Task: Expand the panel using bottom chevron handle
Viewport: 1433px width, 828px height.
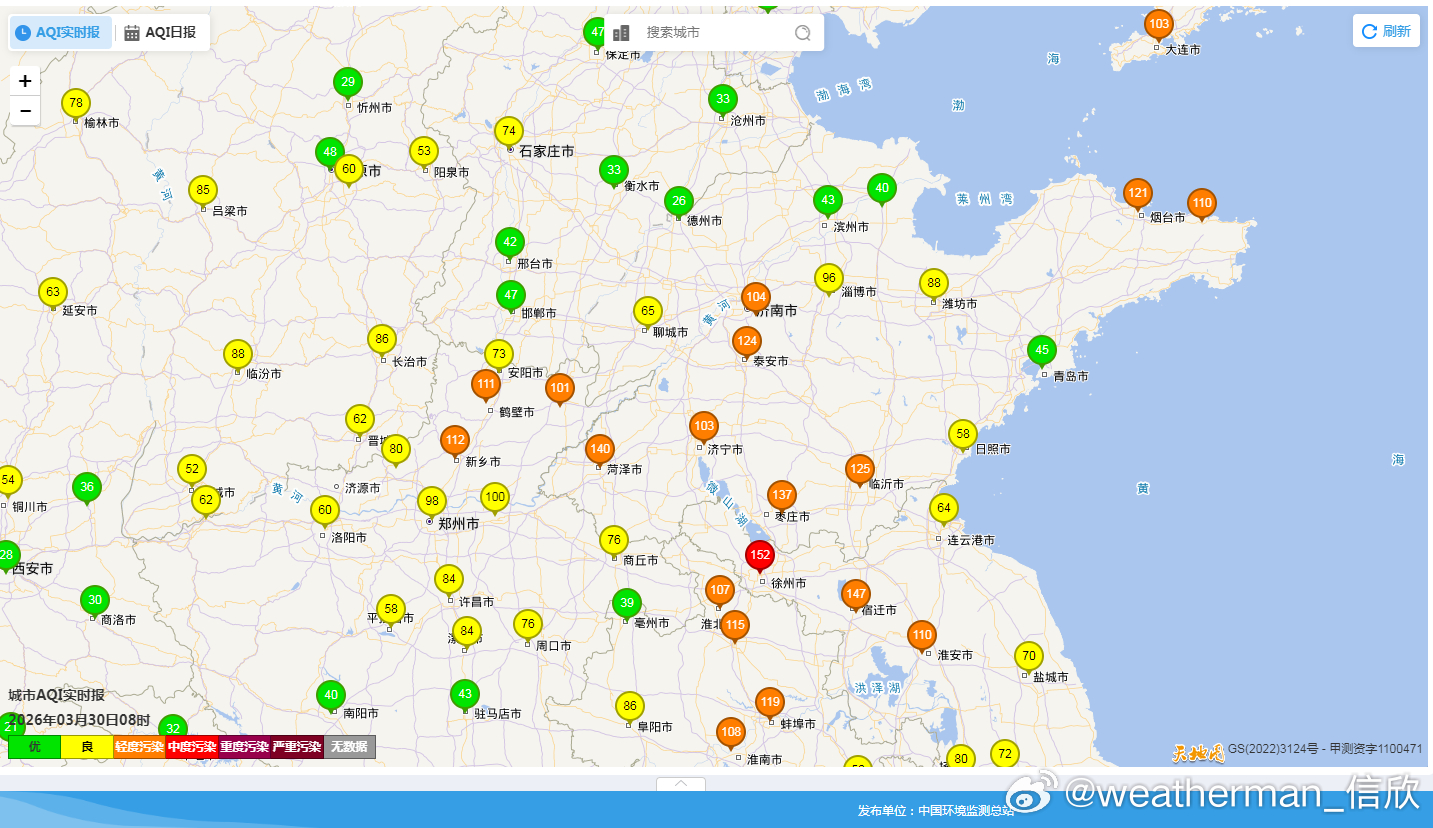Action: coord(681,784)
